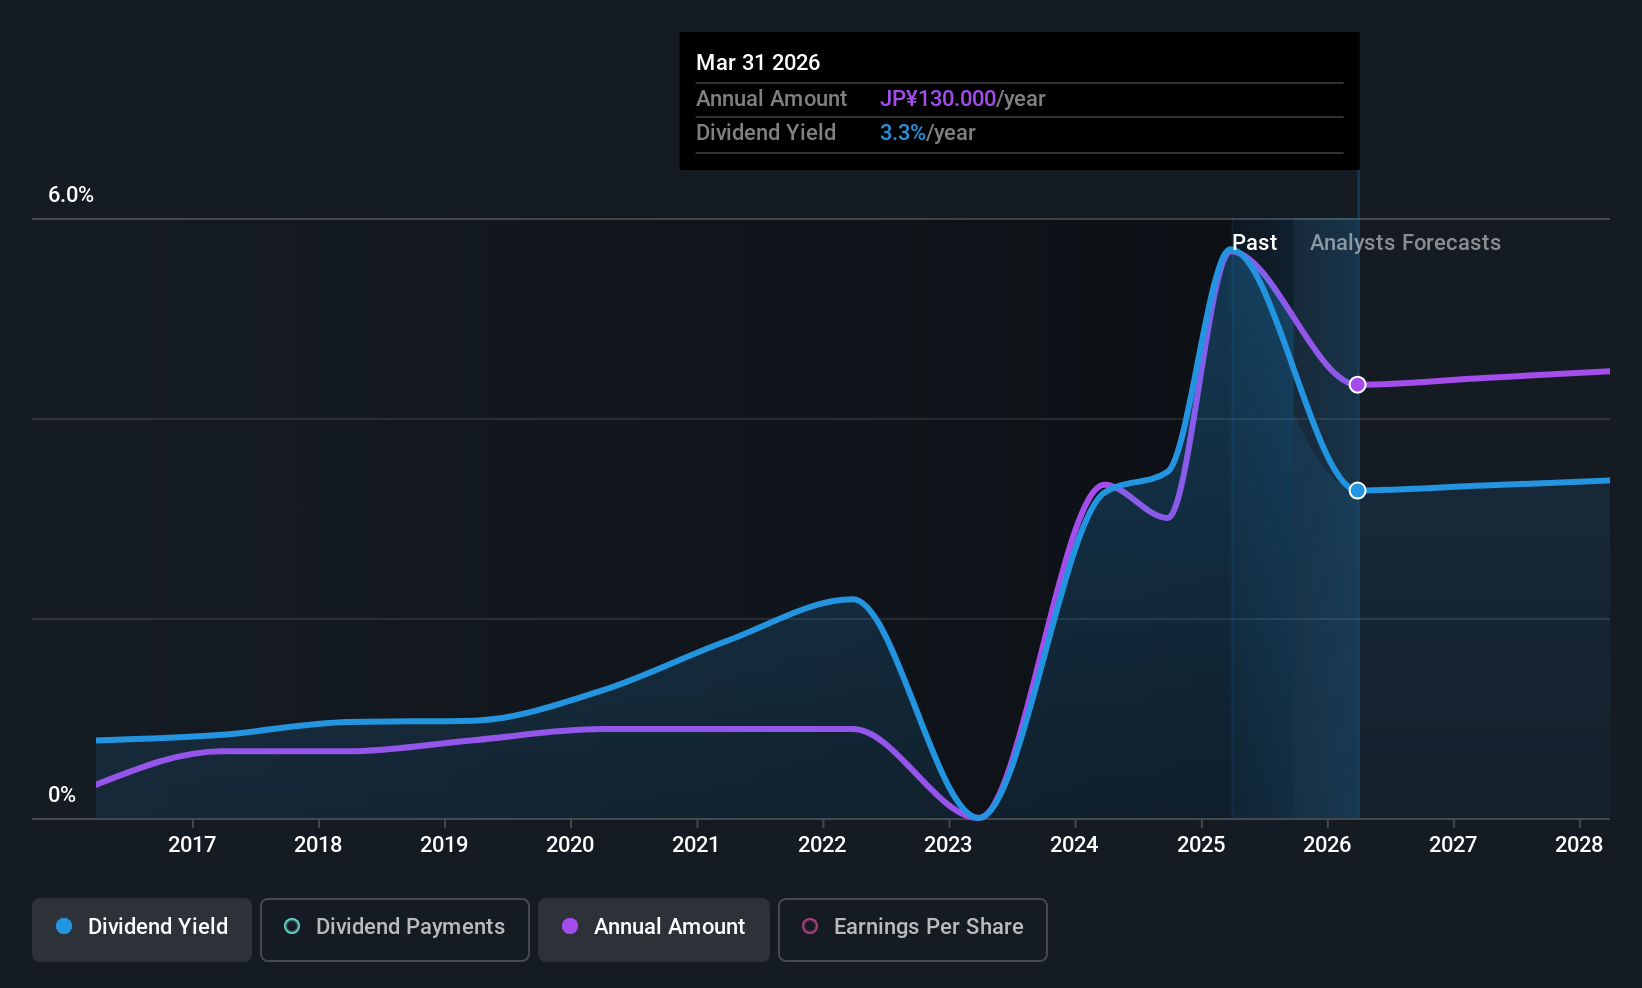
Task: Click the 2023 x-axis year label
Action: click(948, 845)
